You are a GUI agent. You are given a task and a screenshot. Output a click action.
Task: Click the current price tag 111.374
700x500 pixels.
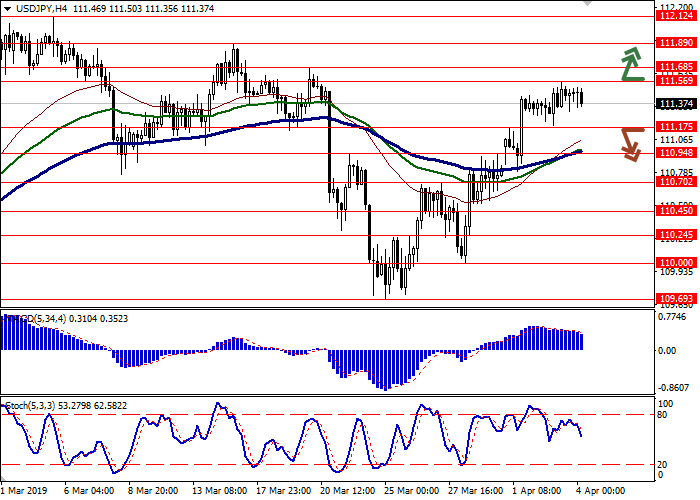click(676, 104)
